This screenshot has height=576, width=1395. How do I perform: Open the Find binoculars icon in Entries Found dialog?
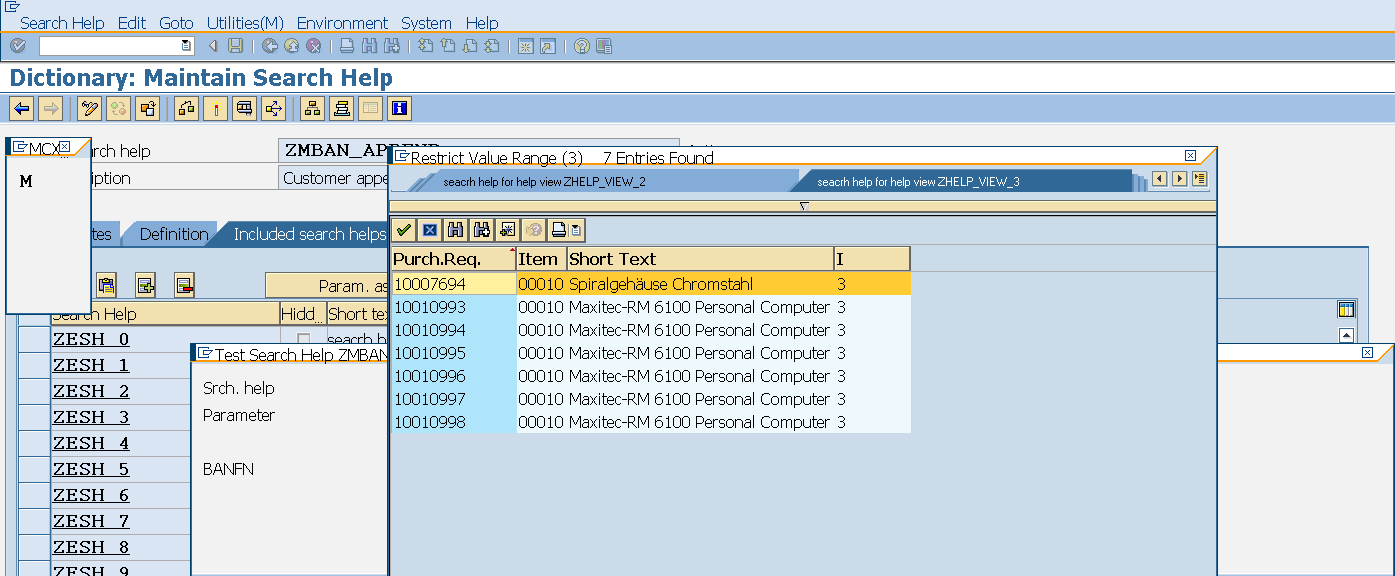[x=455, y=229]
